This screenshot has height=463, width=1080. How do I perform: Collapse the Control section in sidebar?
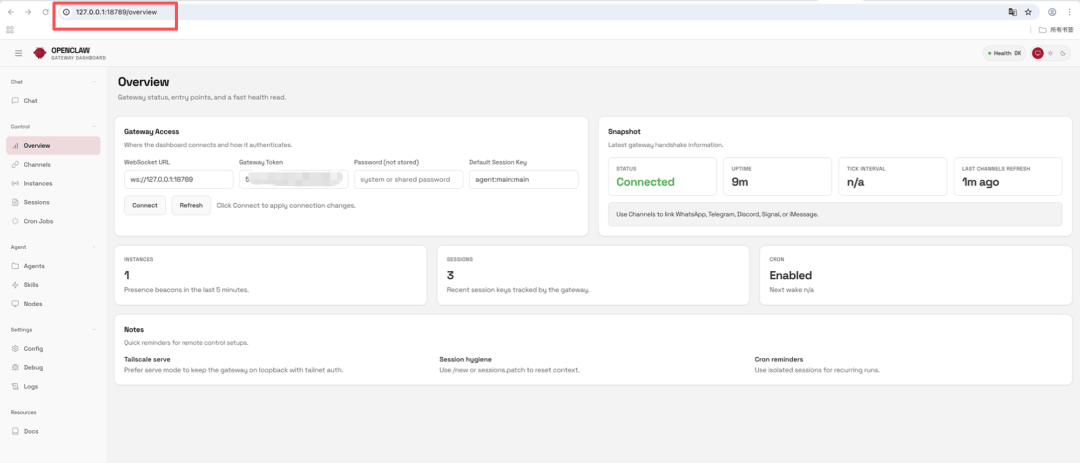click(94, 127)
